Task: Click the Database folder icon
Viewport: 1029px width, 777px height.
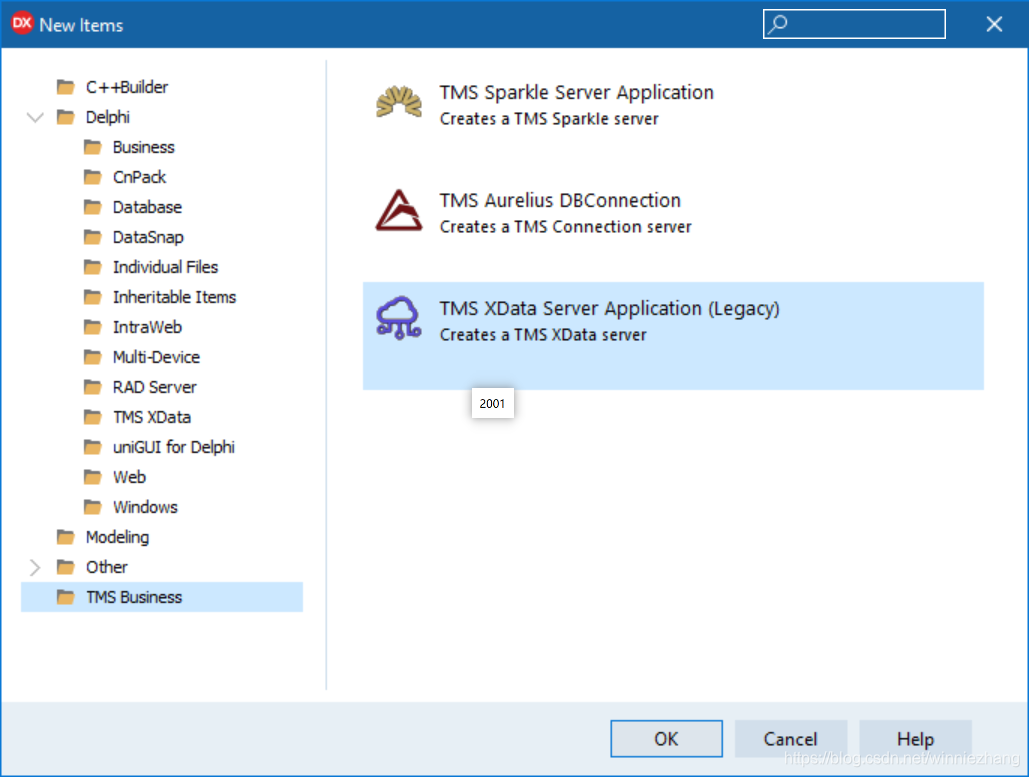Action: pyautogui.click(x=93, y=207)
